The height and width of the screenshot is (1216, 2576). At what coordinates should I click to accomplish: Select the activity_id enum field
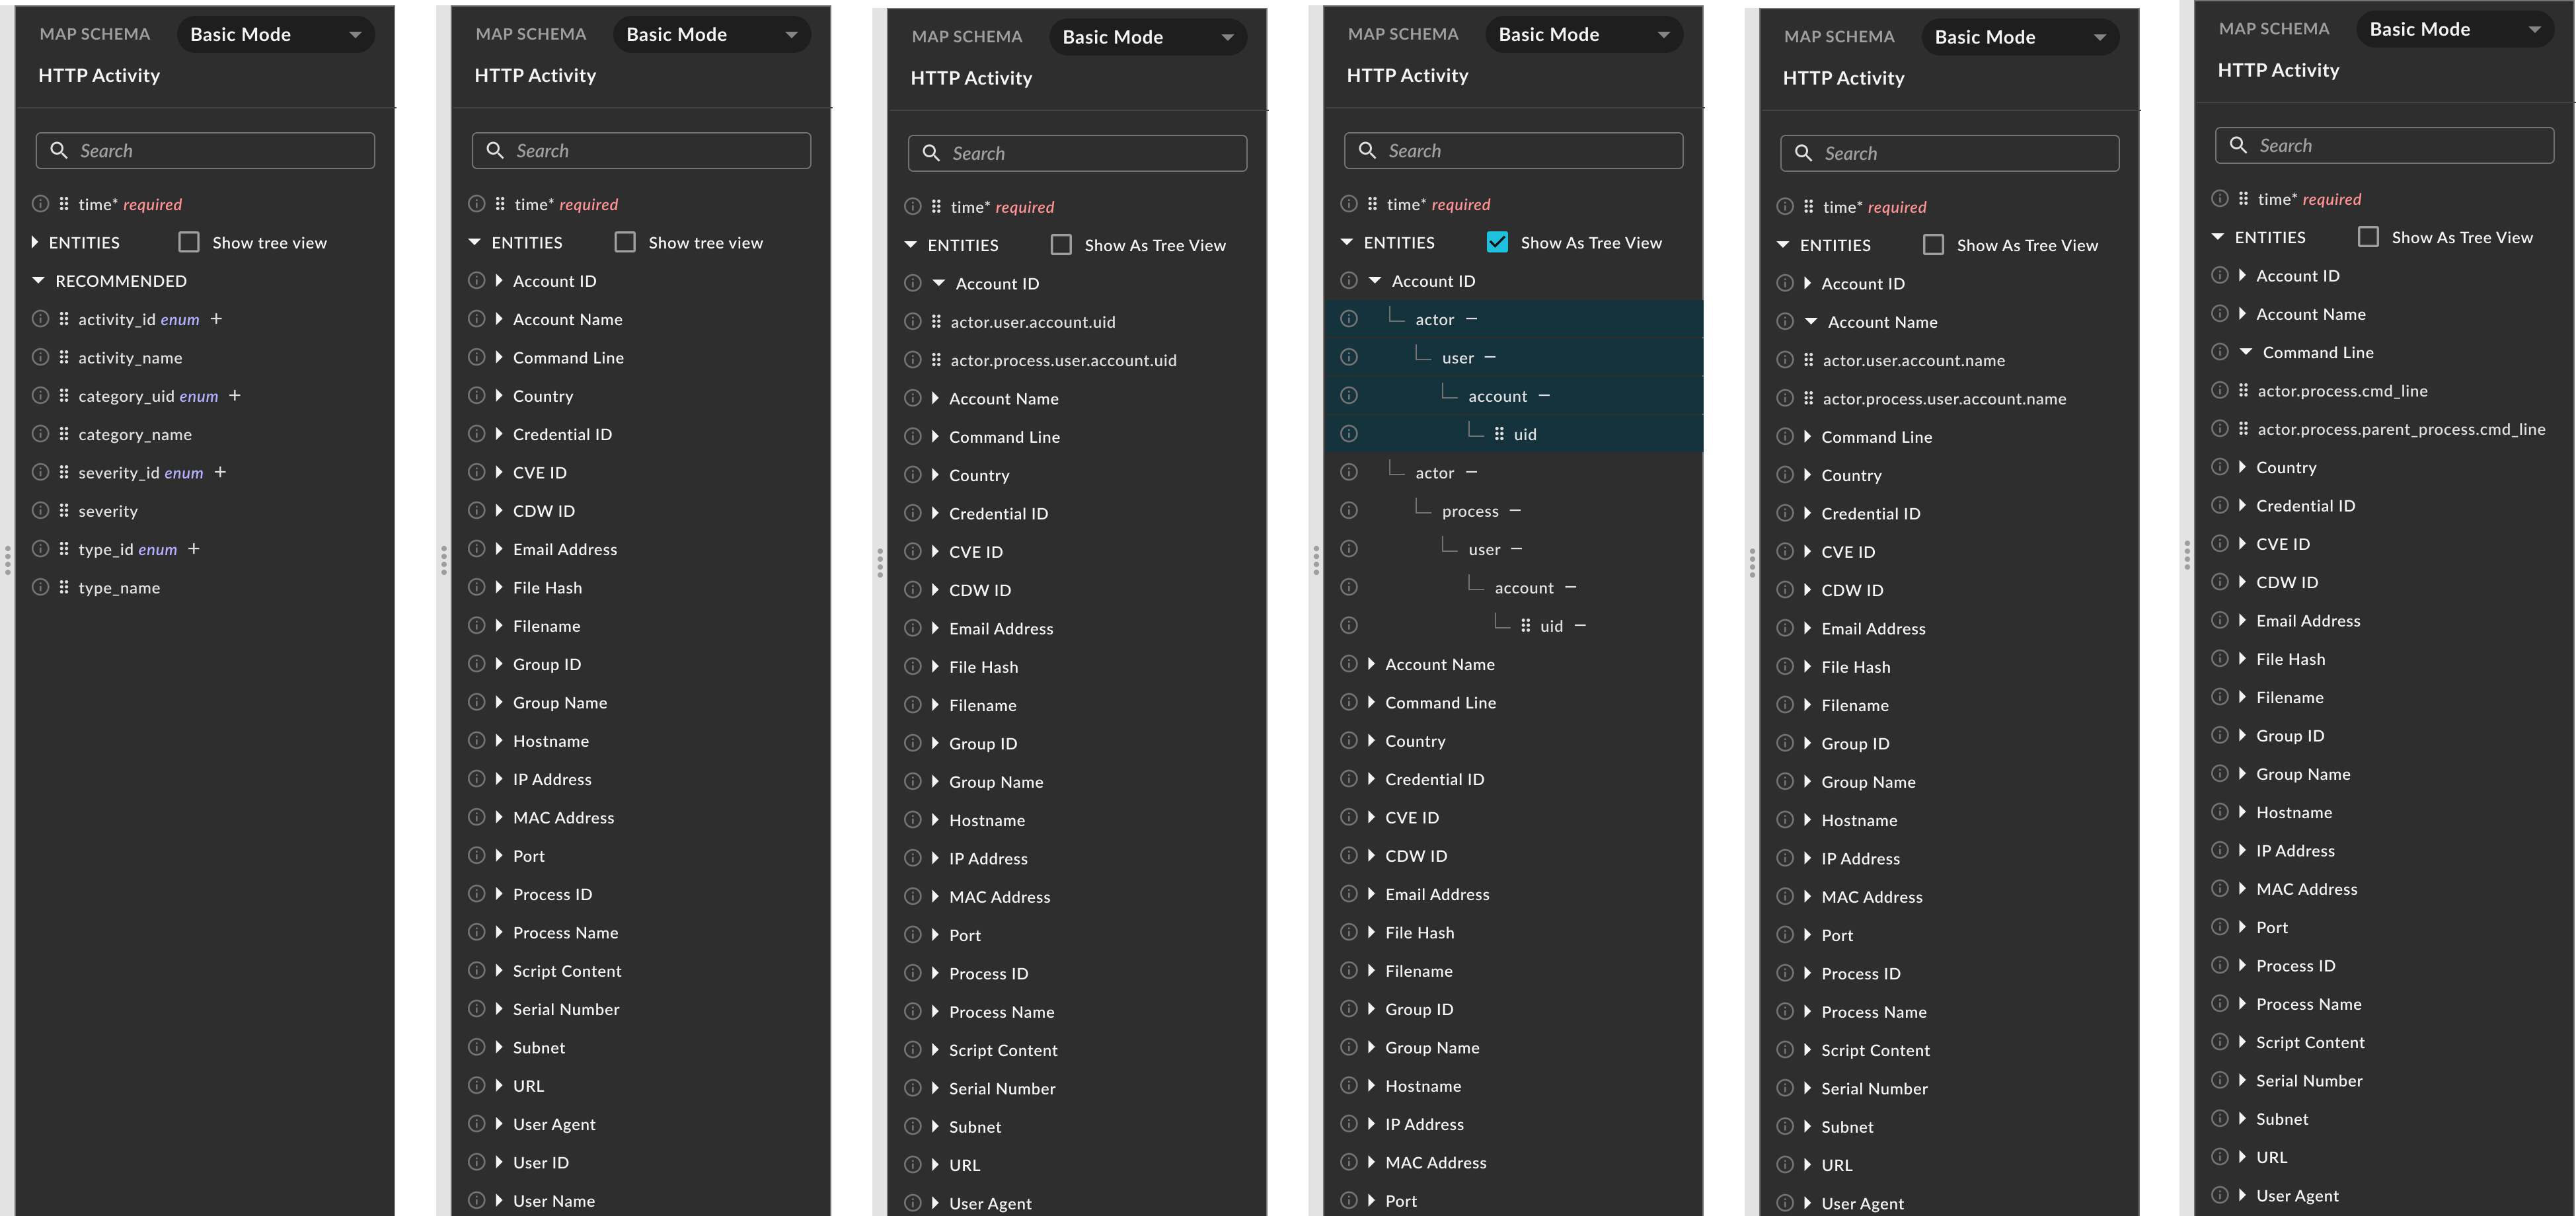click(x=139, y=319)
